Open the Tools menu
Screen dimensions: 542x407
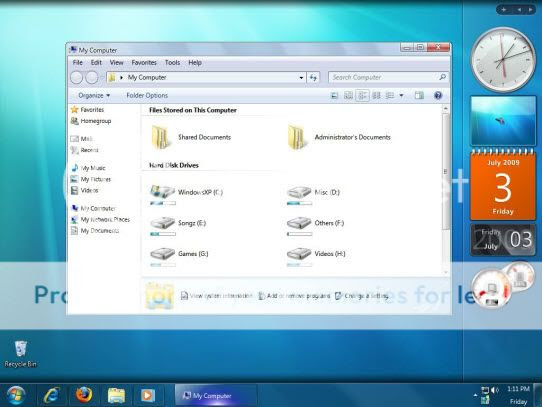(x=172, y=63)
